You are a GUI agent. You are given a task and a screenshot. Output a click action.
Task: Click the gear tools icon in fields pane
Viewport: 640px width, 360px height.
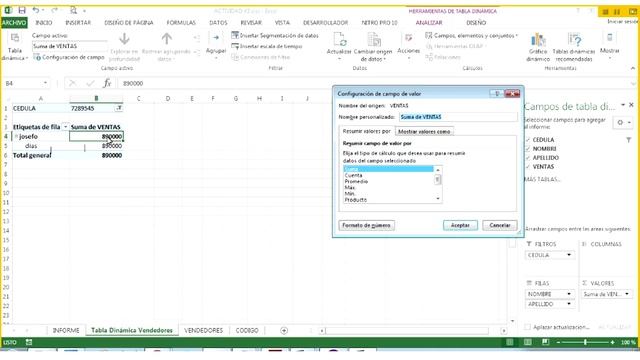620,122
